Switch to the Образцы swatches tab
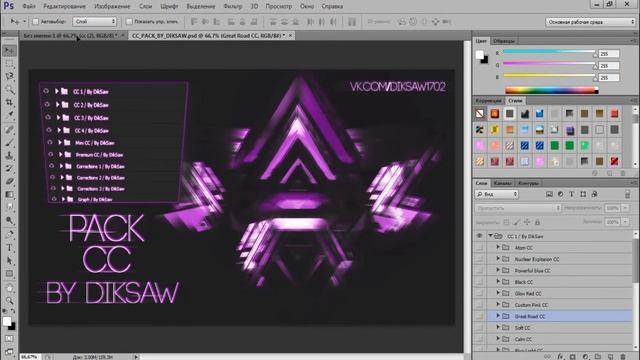This screenshot has width=640, height=360. [504, 41]
